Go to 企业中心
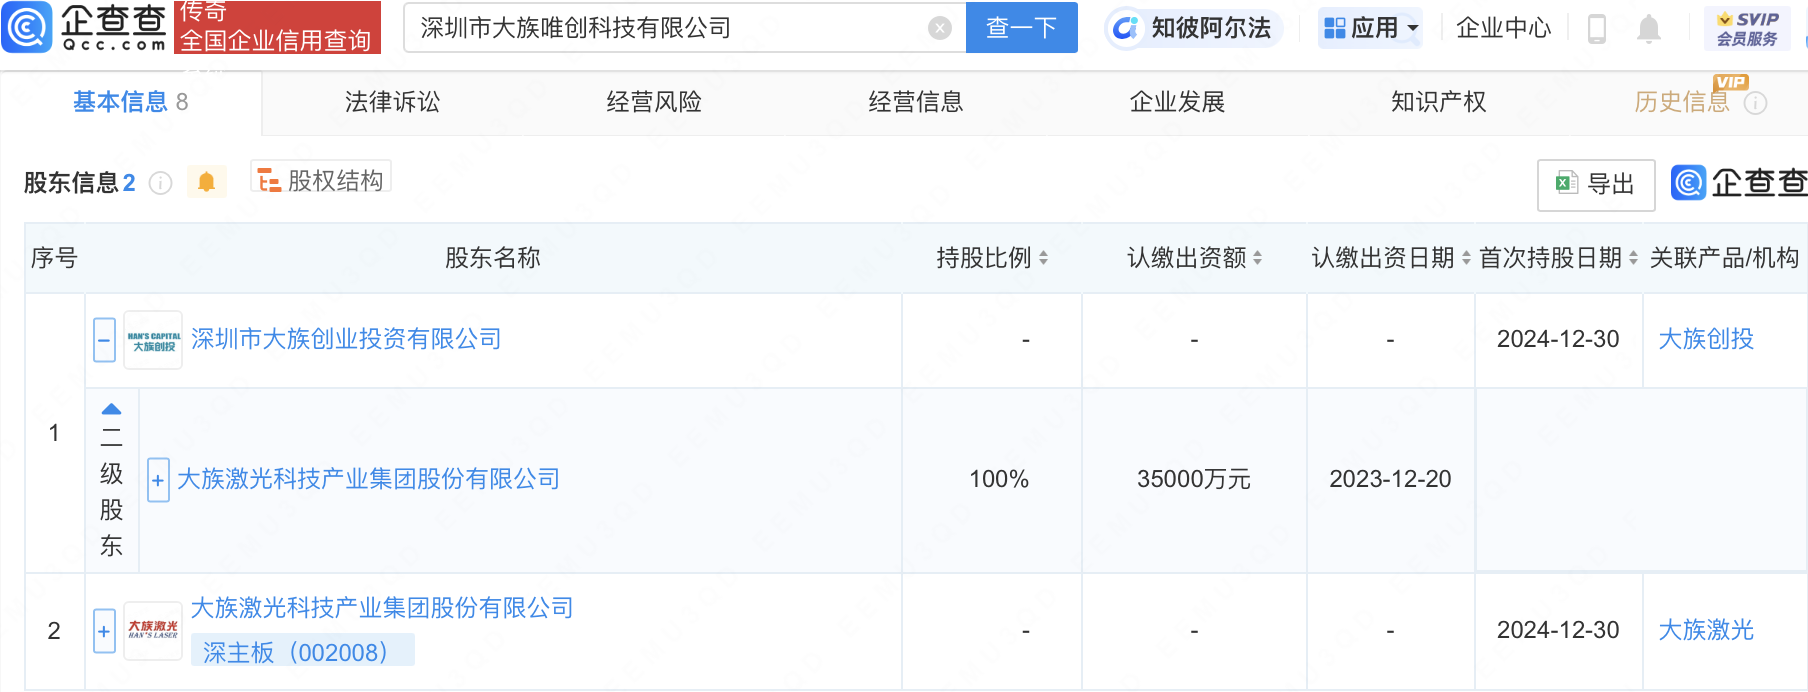 tap(1503, 28)
